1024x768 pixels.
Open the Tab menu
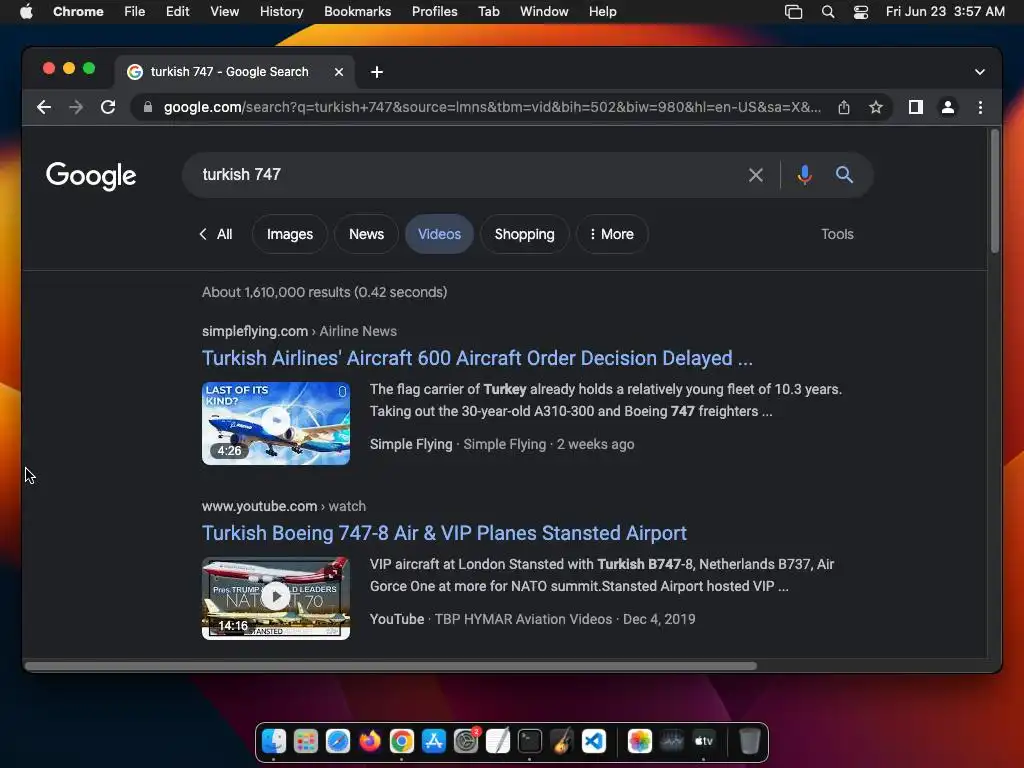(x=488, y=11)
